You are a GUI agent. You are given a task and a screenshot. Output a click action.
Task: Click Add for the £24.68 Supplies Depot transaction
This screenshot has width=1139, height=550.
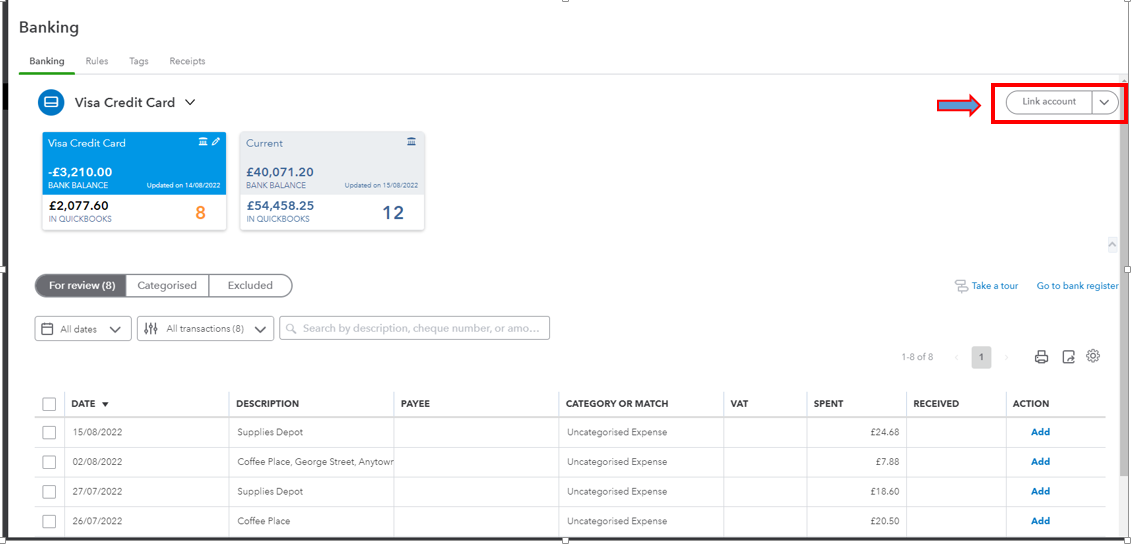pyautogui.click(x=1040, y=432)
